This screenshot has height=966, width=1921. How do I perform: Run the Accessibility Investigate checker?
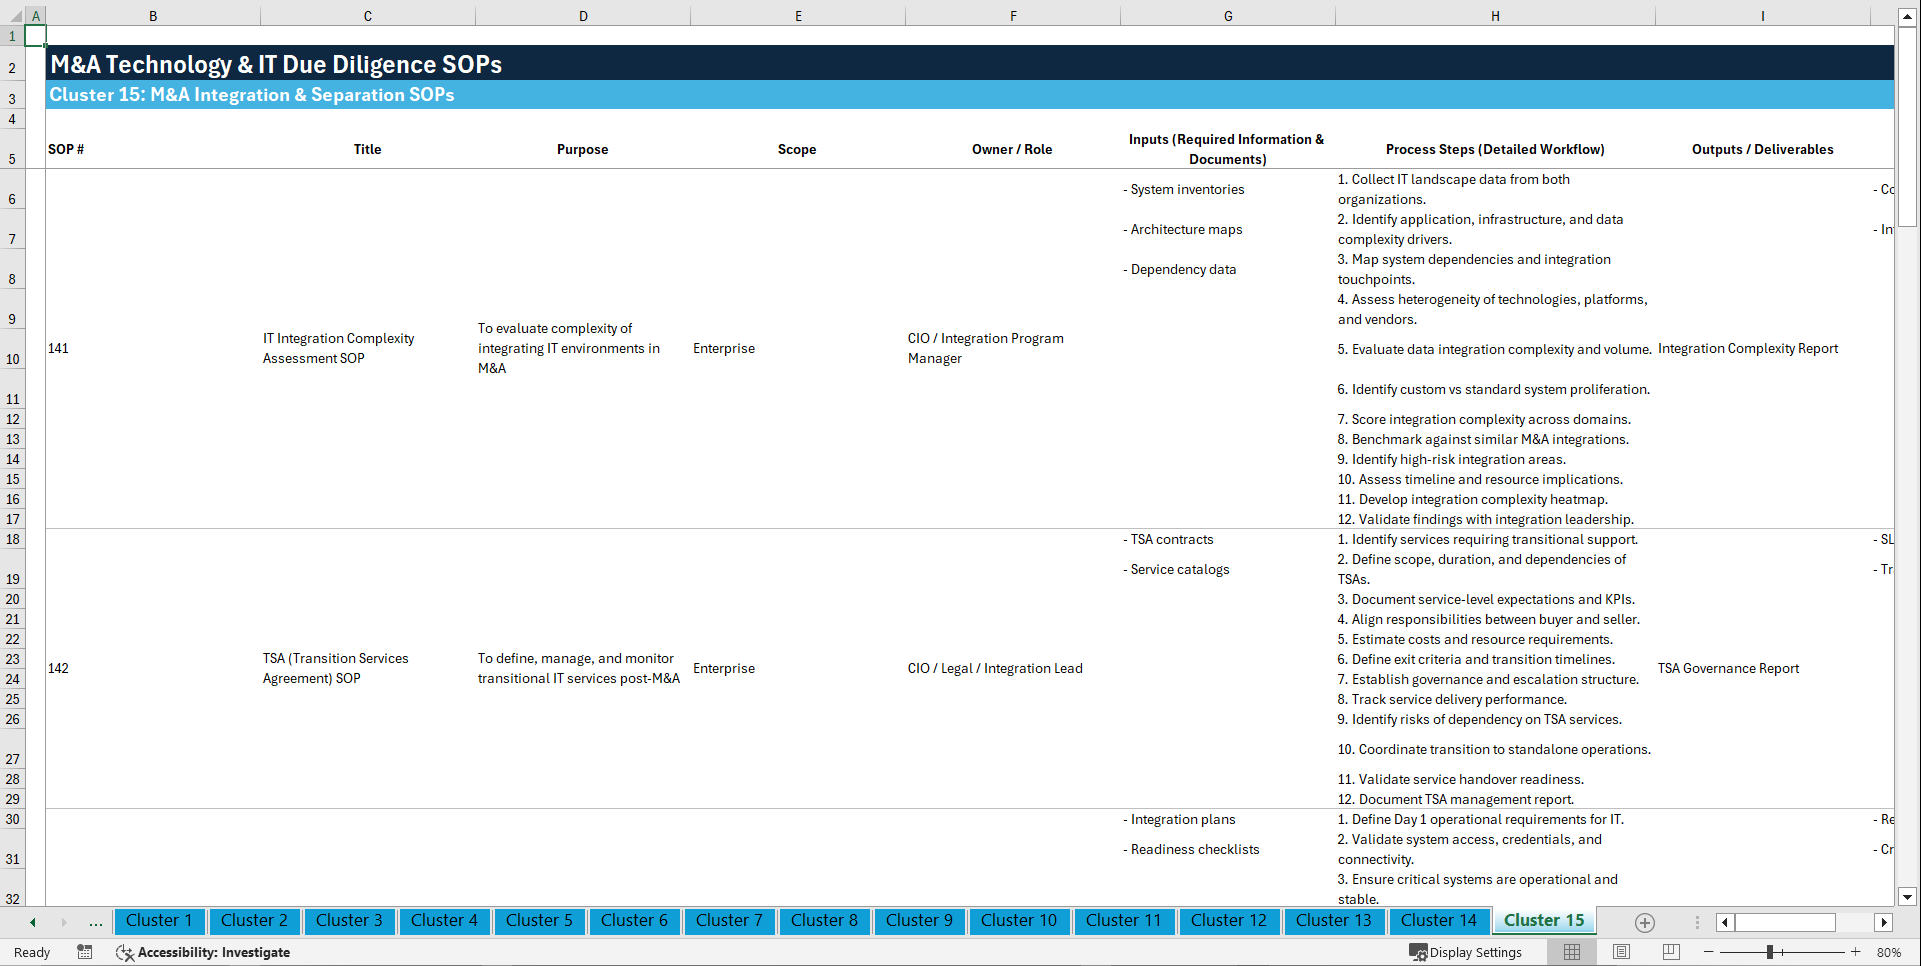[203, 952]
